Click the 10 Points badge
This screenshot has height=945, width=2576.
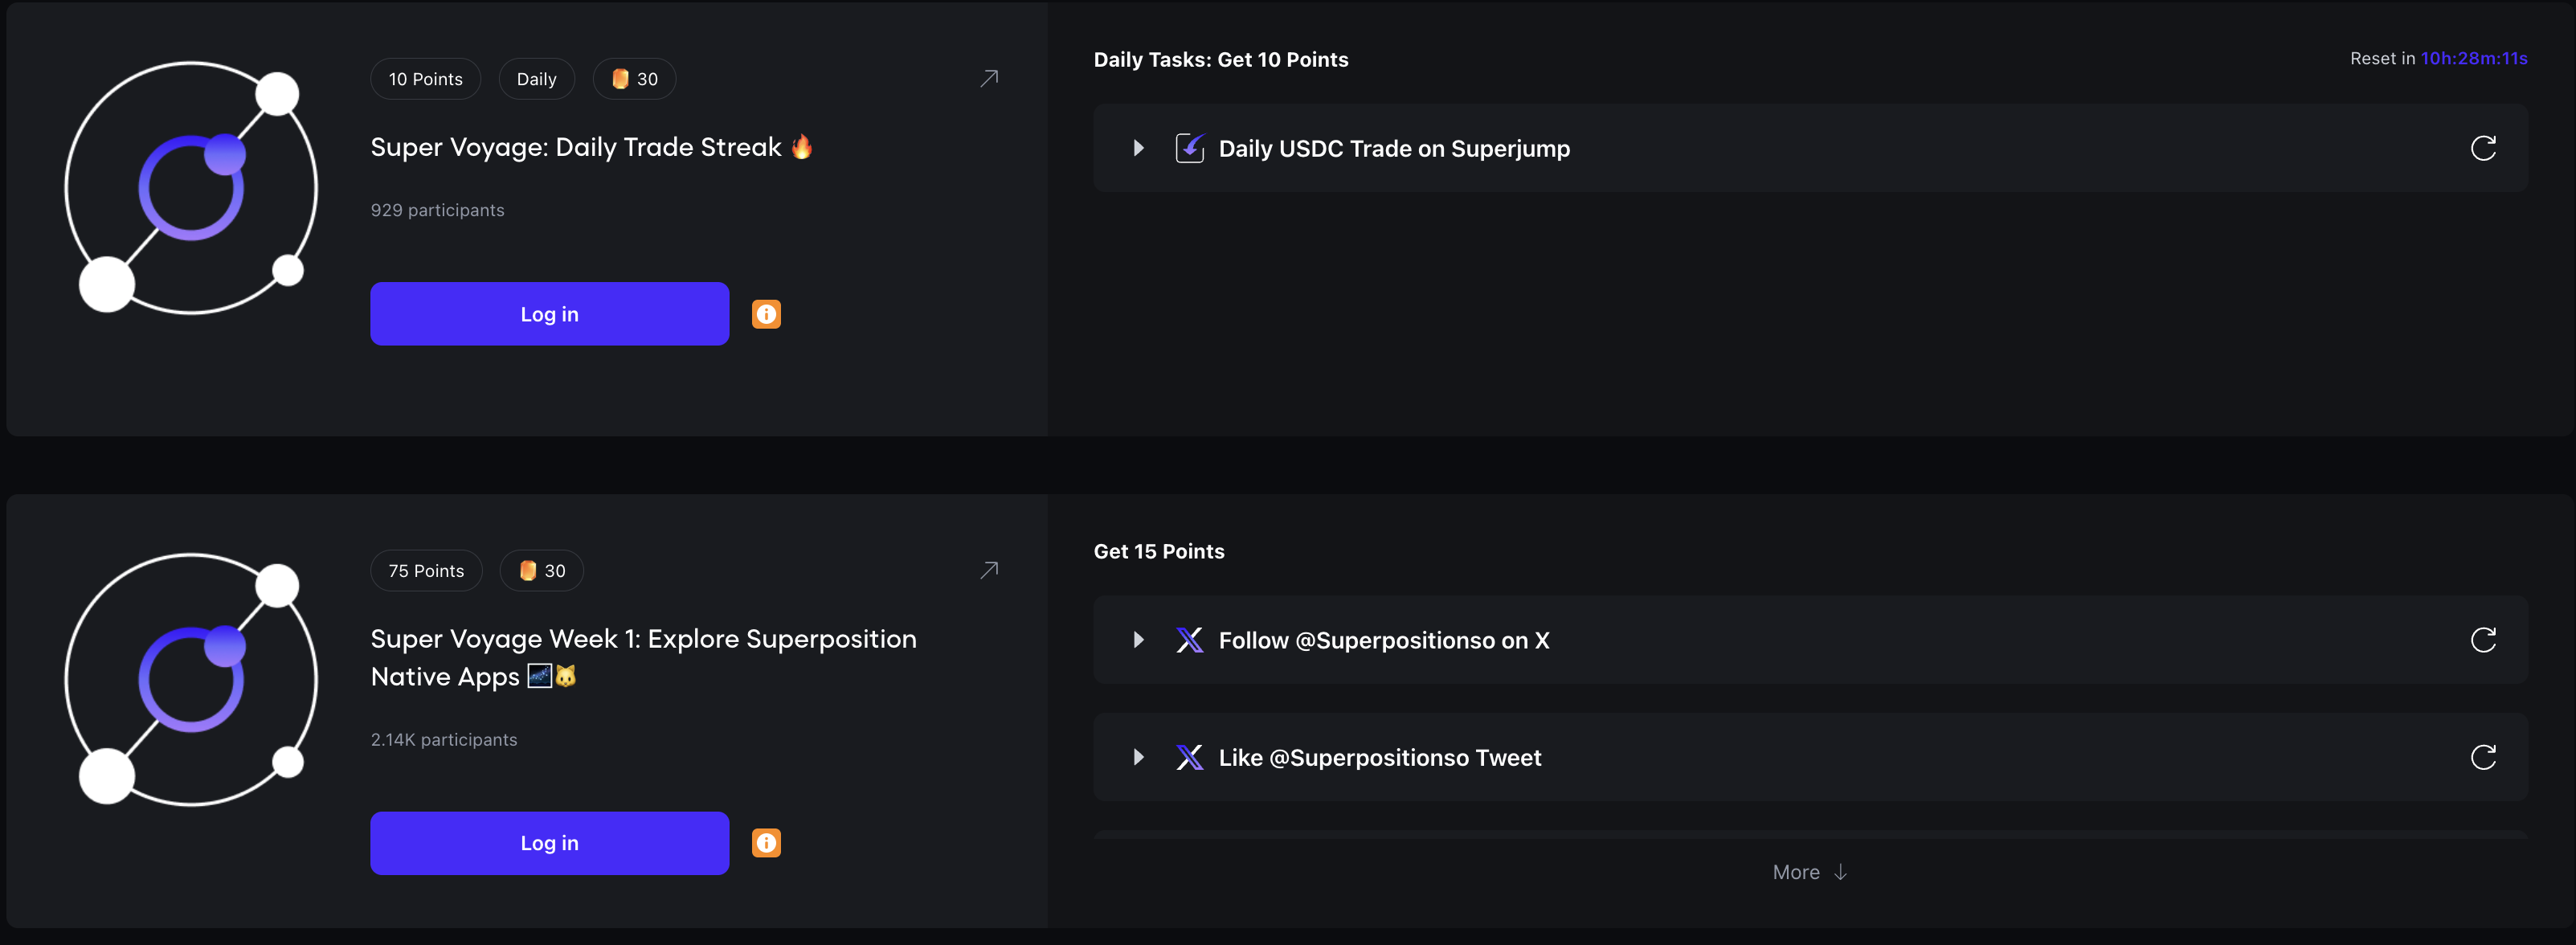click(x=425, y=79)
